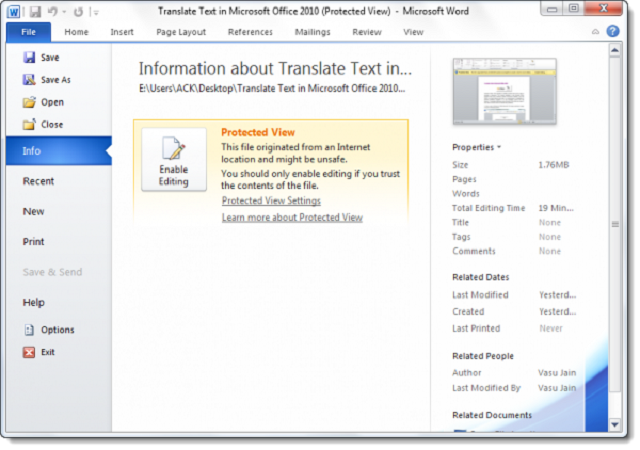Click the Close folder icon in sidebar
This screenshot has height=450, width=640.
[29, 124]
